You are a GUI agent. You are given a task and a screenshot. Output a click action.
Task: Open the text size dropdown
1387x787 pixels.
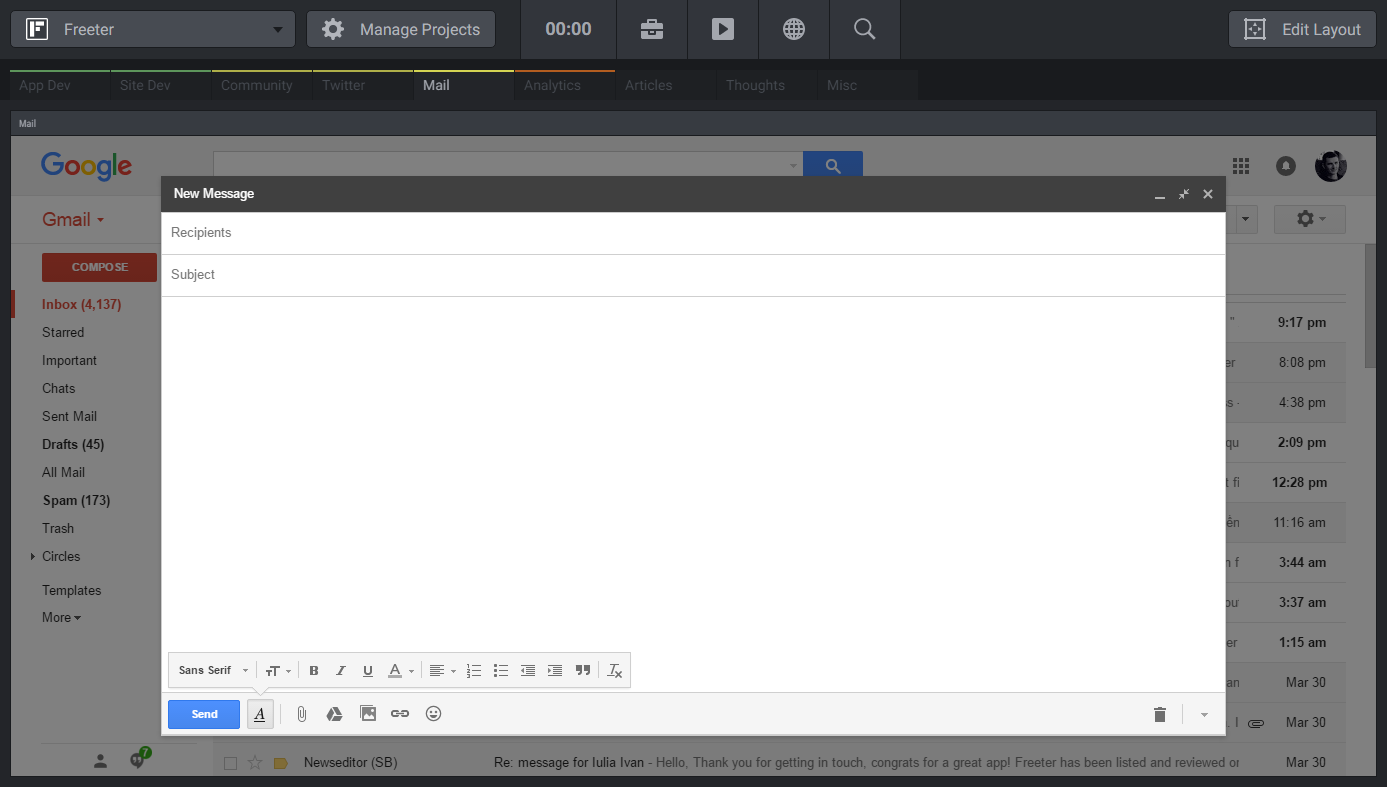pos(278,671)
